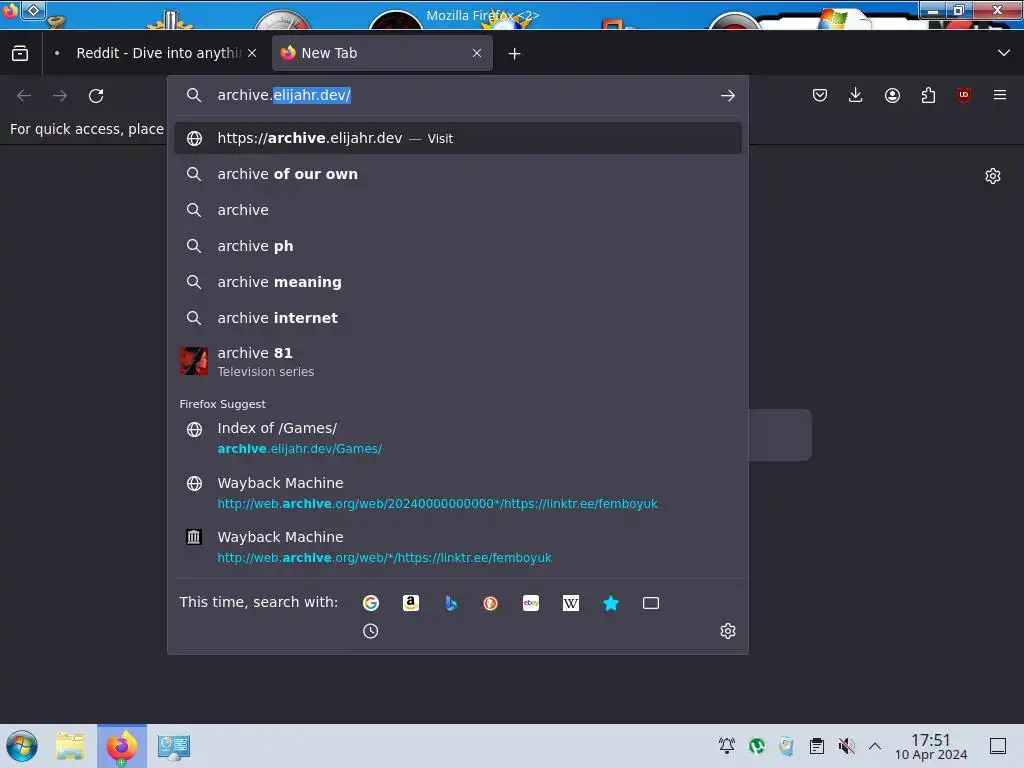Select 'archive meaning' search suggestion
The width and height of the screenshot is (1024, 768).
[457, 282]
